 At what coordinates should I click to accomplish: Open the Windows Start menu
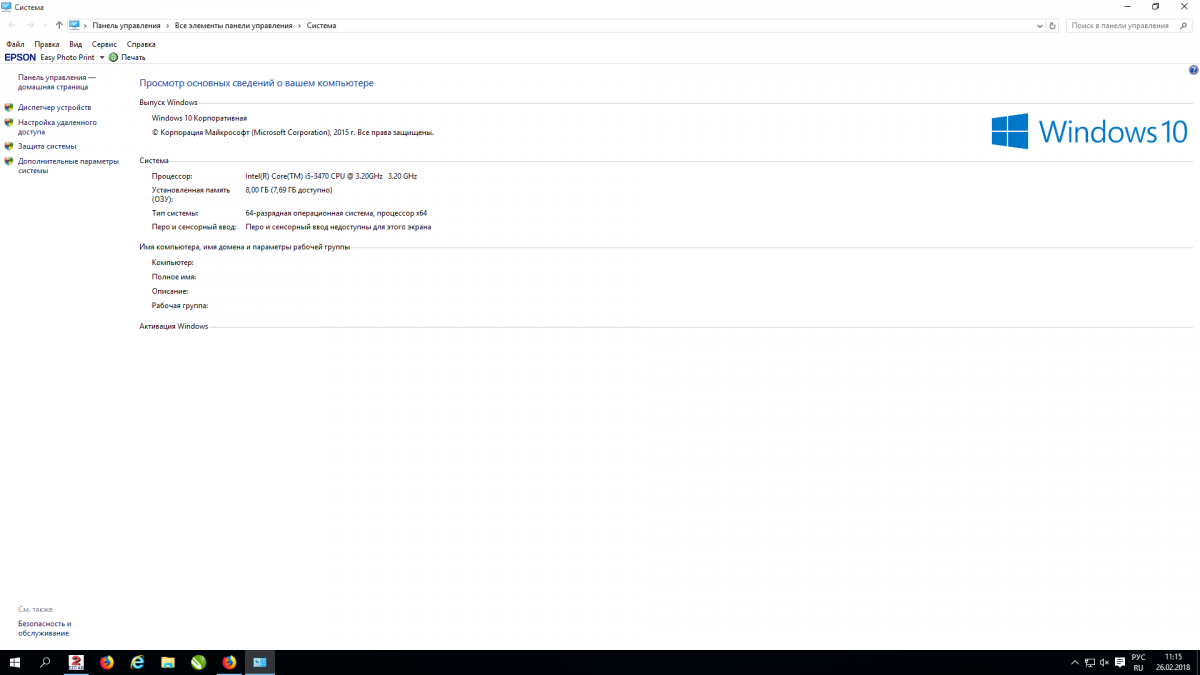coord(15,662)
